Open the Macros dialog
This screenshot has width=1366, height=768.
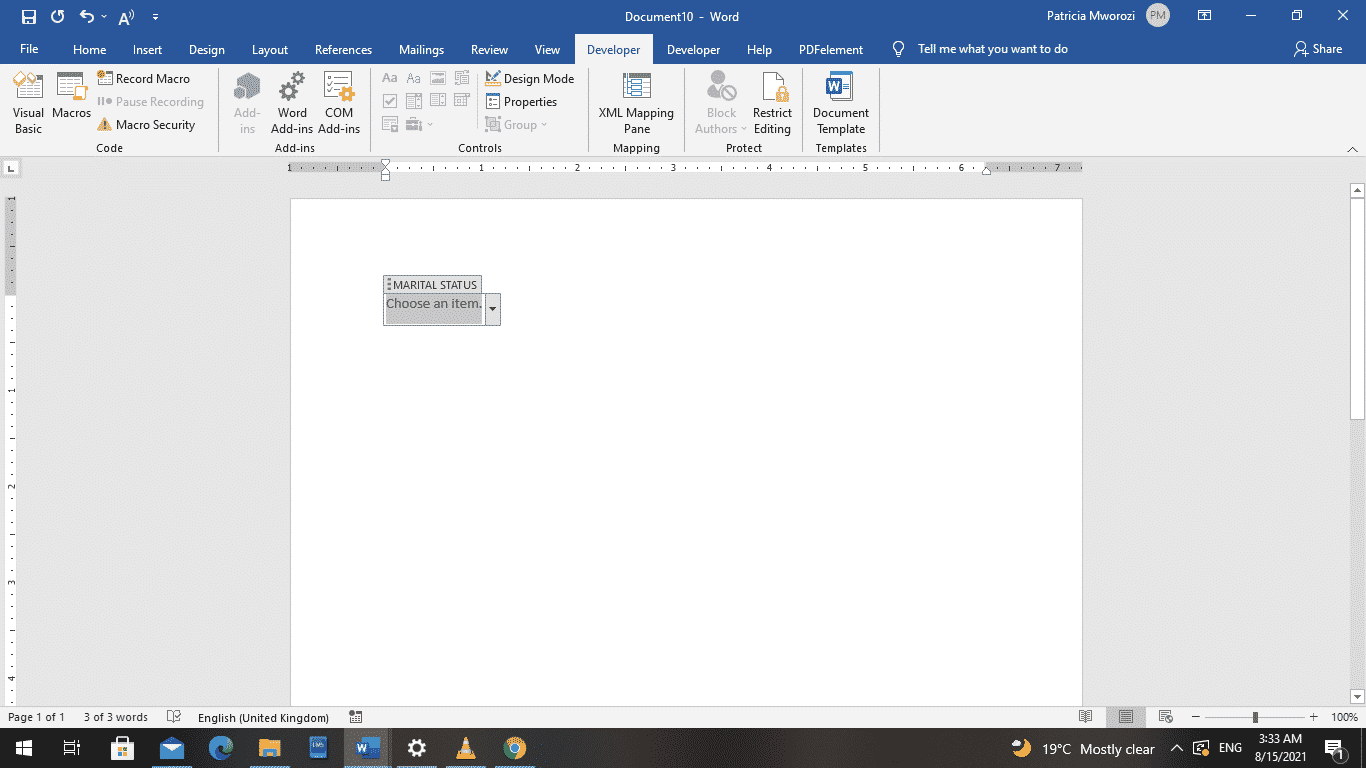[71, 101]
